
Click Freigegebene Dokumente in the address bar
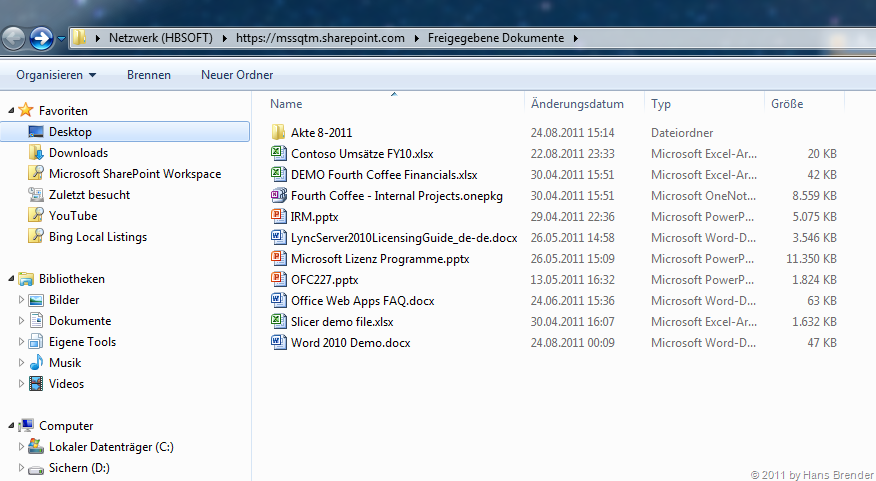click(495, 38)
